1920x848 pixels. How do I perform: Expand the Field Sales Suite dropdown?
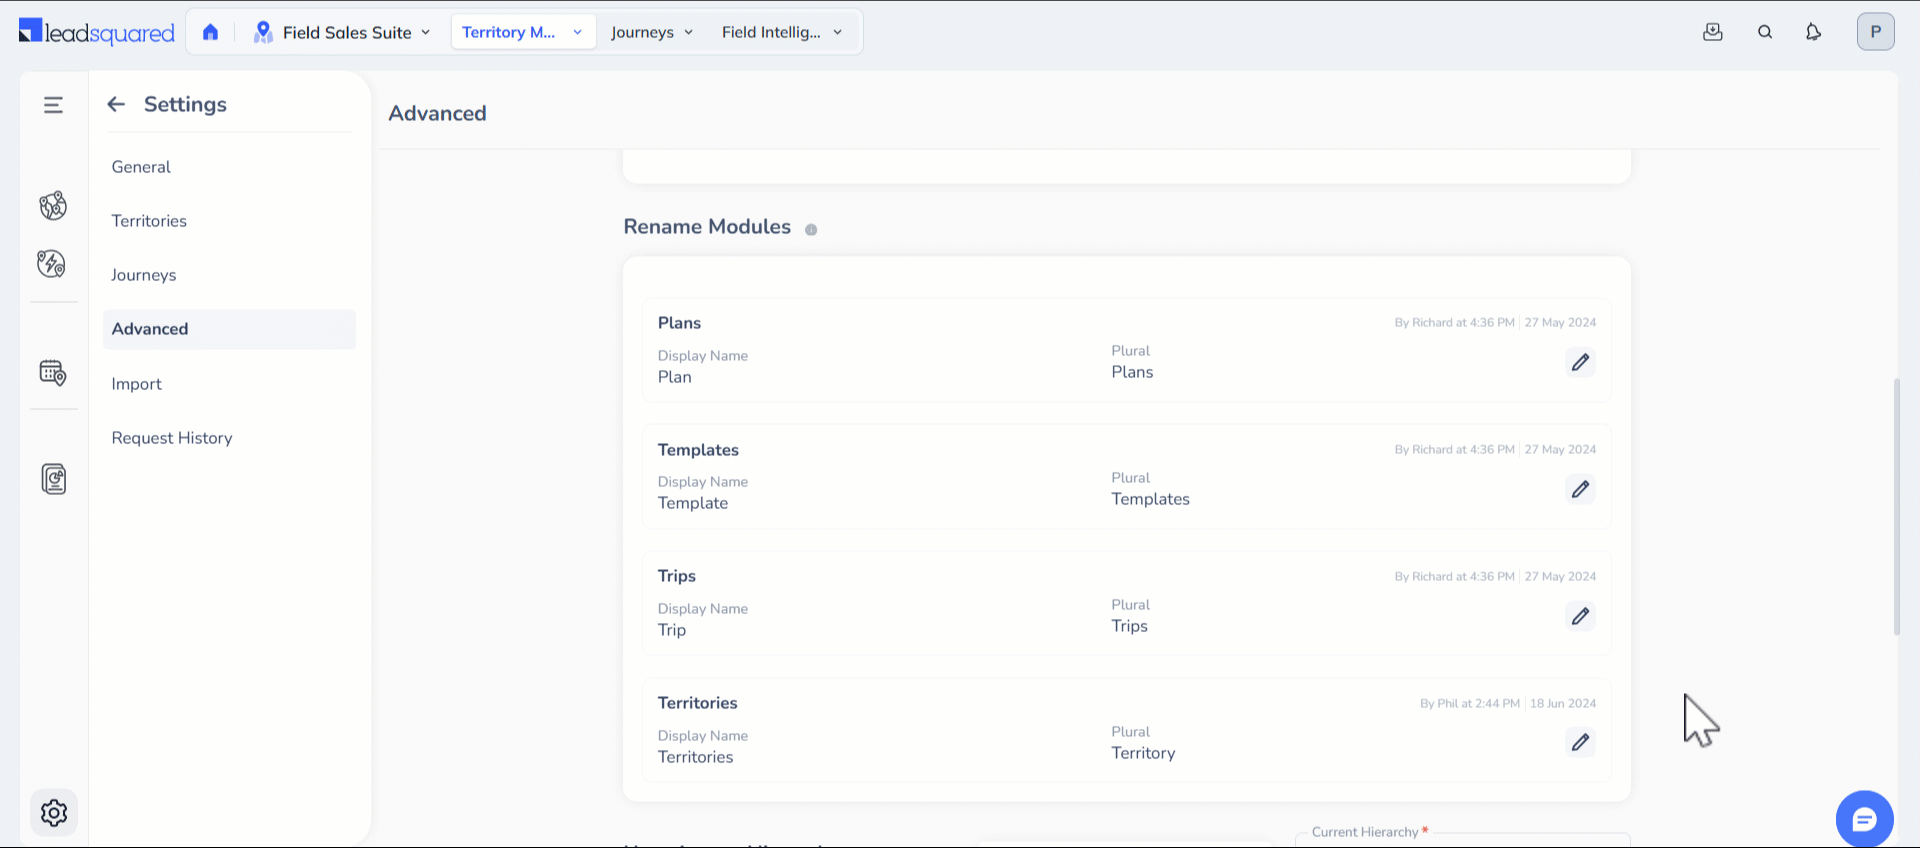click(x=343, y=32)
